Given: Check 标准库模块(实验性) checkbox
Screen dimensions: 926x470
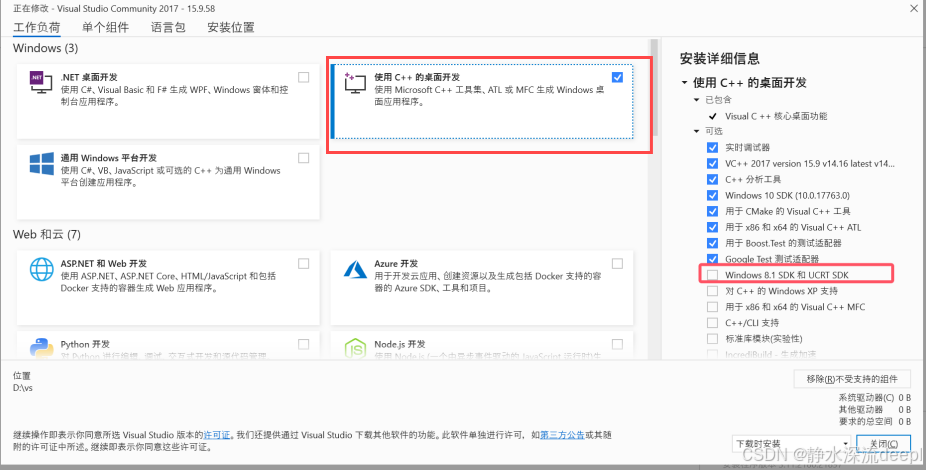Looking at the screenshot, I should click(x=713, y=339).
